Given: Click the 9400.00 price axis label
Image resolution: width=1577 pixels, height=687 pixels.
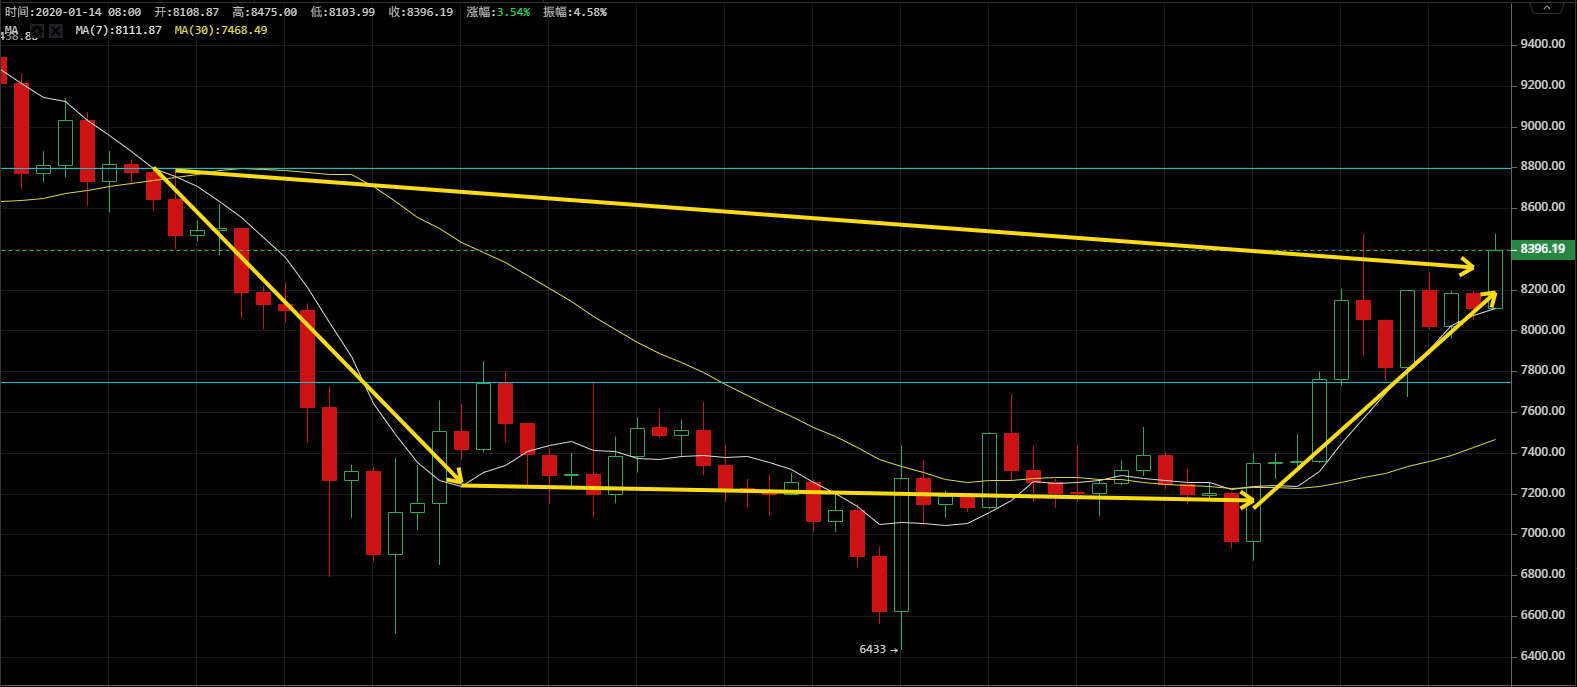Looking at the screenshot, I should 1543,44.
